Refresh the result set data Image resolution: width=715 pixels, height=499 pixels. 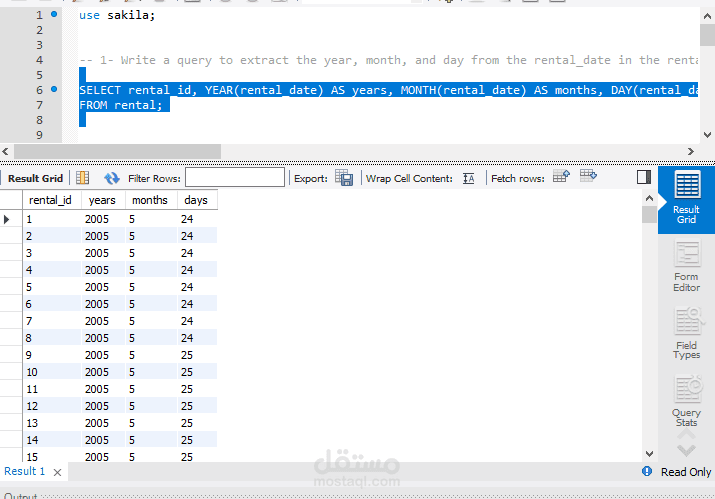coord(111,178)
